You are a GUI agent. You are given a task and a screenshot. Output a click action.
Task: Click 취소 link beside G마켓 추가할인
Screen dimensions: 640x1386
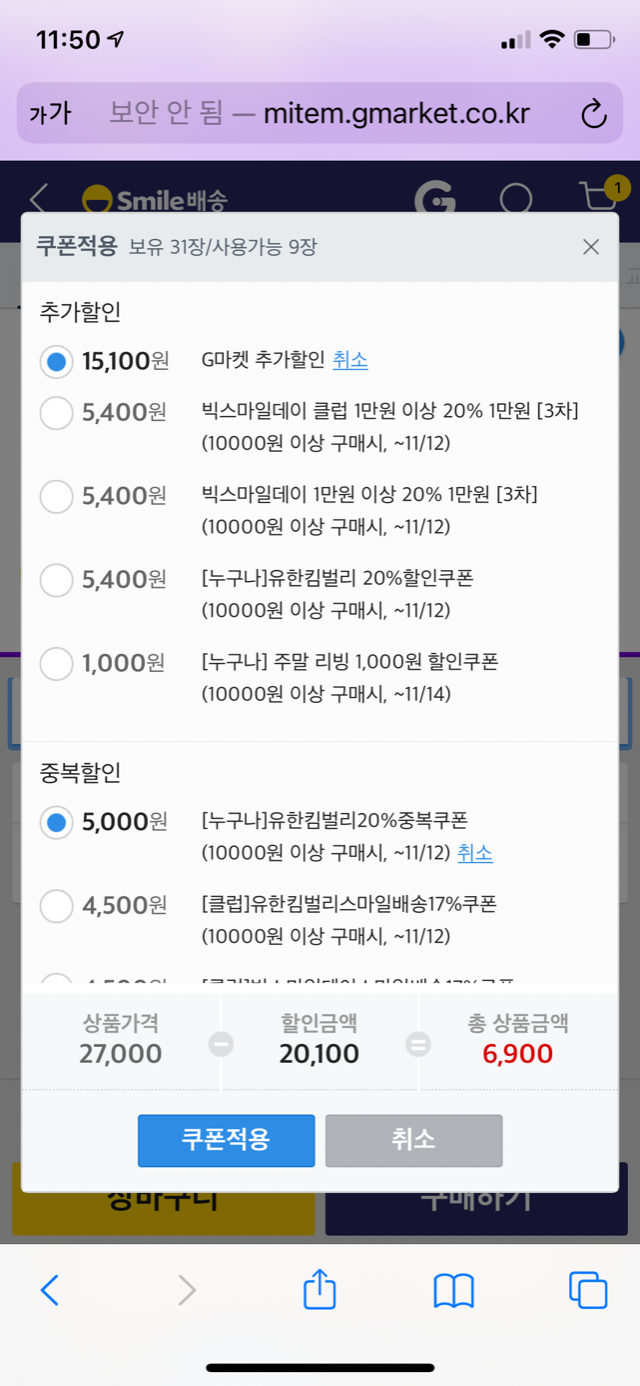(x=350, y=361)
